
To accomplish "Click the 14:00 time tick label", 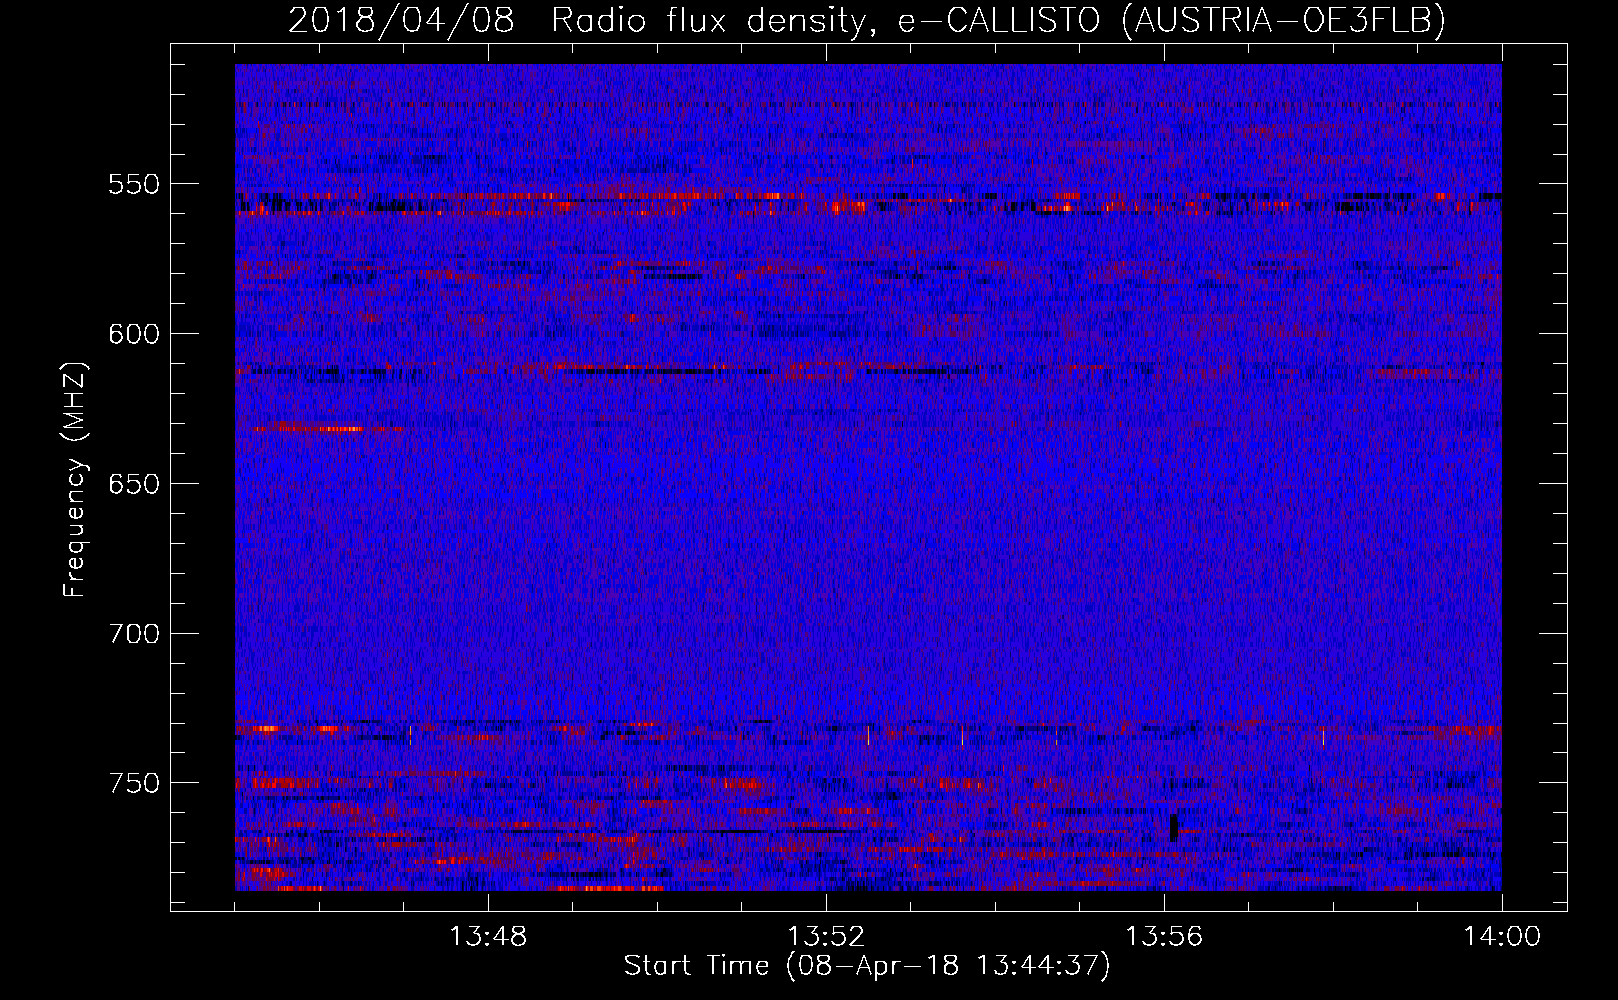I will [1502, 937].
